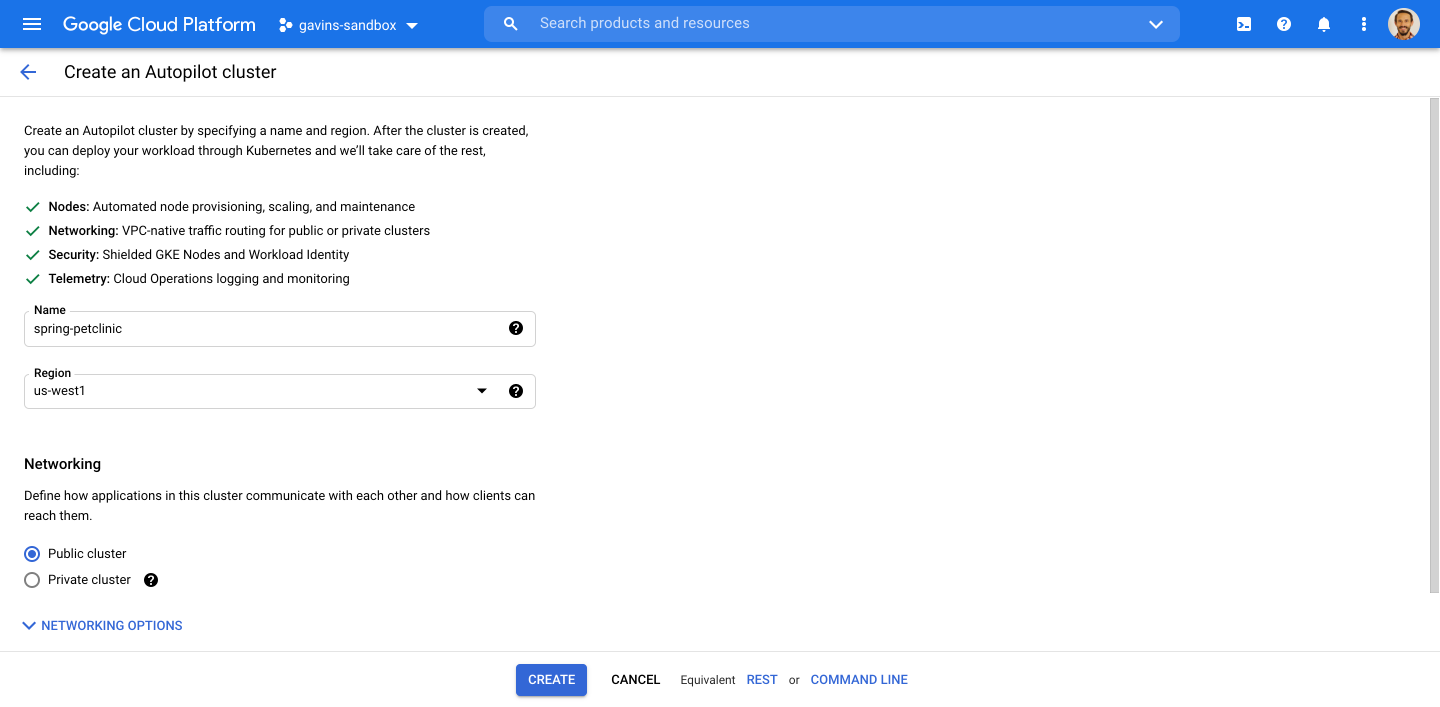Open the gavins-sandbox project picker
This screenshot has width=1440, height=707.
pyautogui.click(x=347, y=24)
